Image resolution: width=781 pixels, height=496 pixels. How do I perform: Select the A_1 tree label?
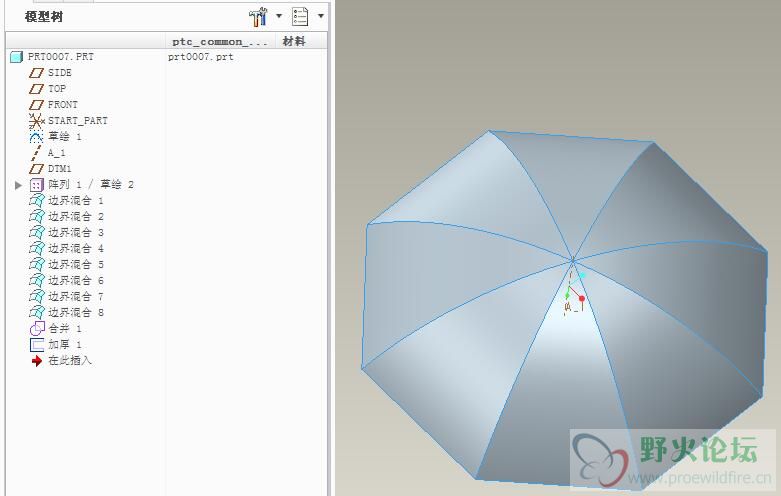pos(57,153)
